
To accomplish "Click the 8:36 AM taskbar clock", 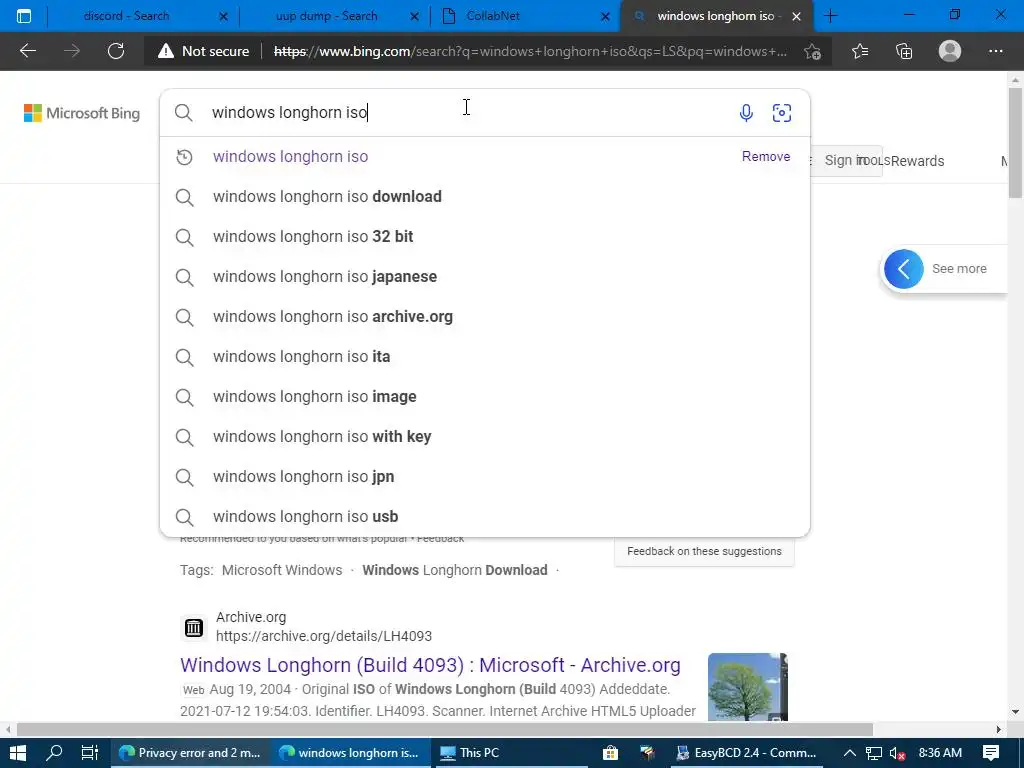I will pos(940,753).
